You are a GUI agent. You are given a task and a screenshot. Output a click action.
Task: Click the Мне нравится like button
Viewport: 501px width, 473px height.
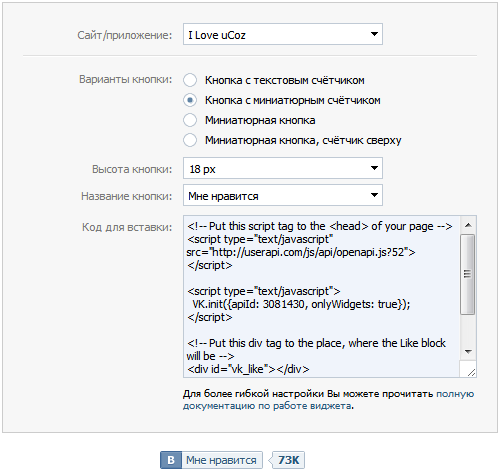point(211,460)
